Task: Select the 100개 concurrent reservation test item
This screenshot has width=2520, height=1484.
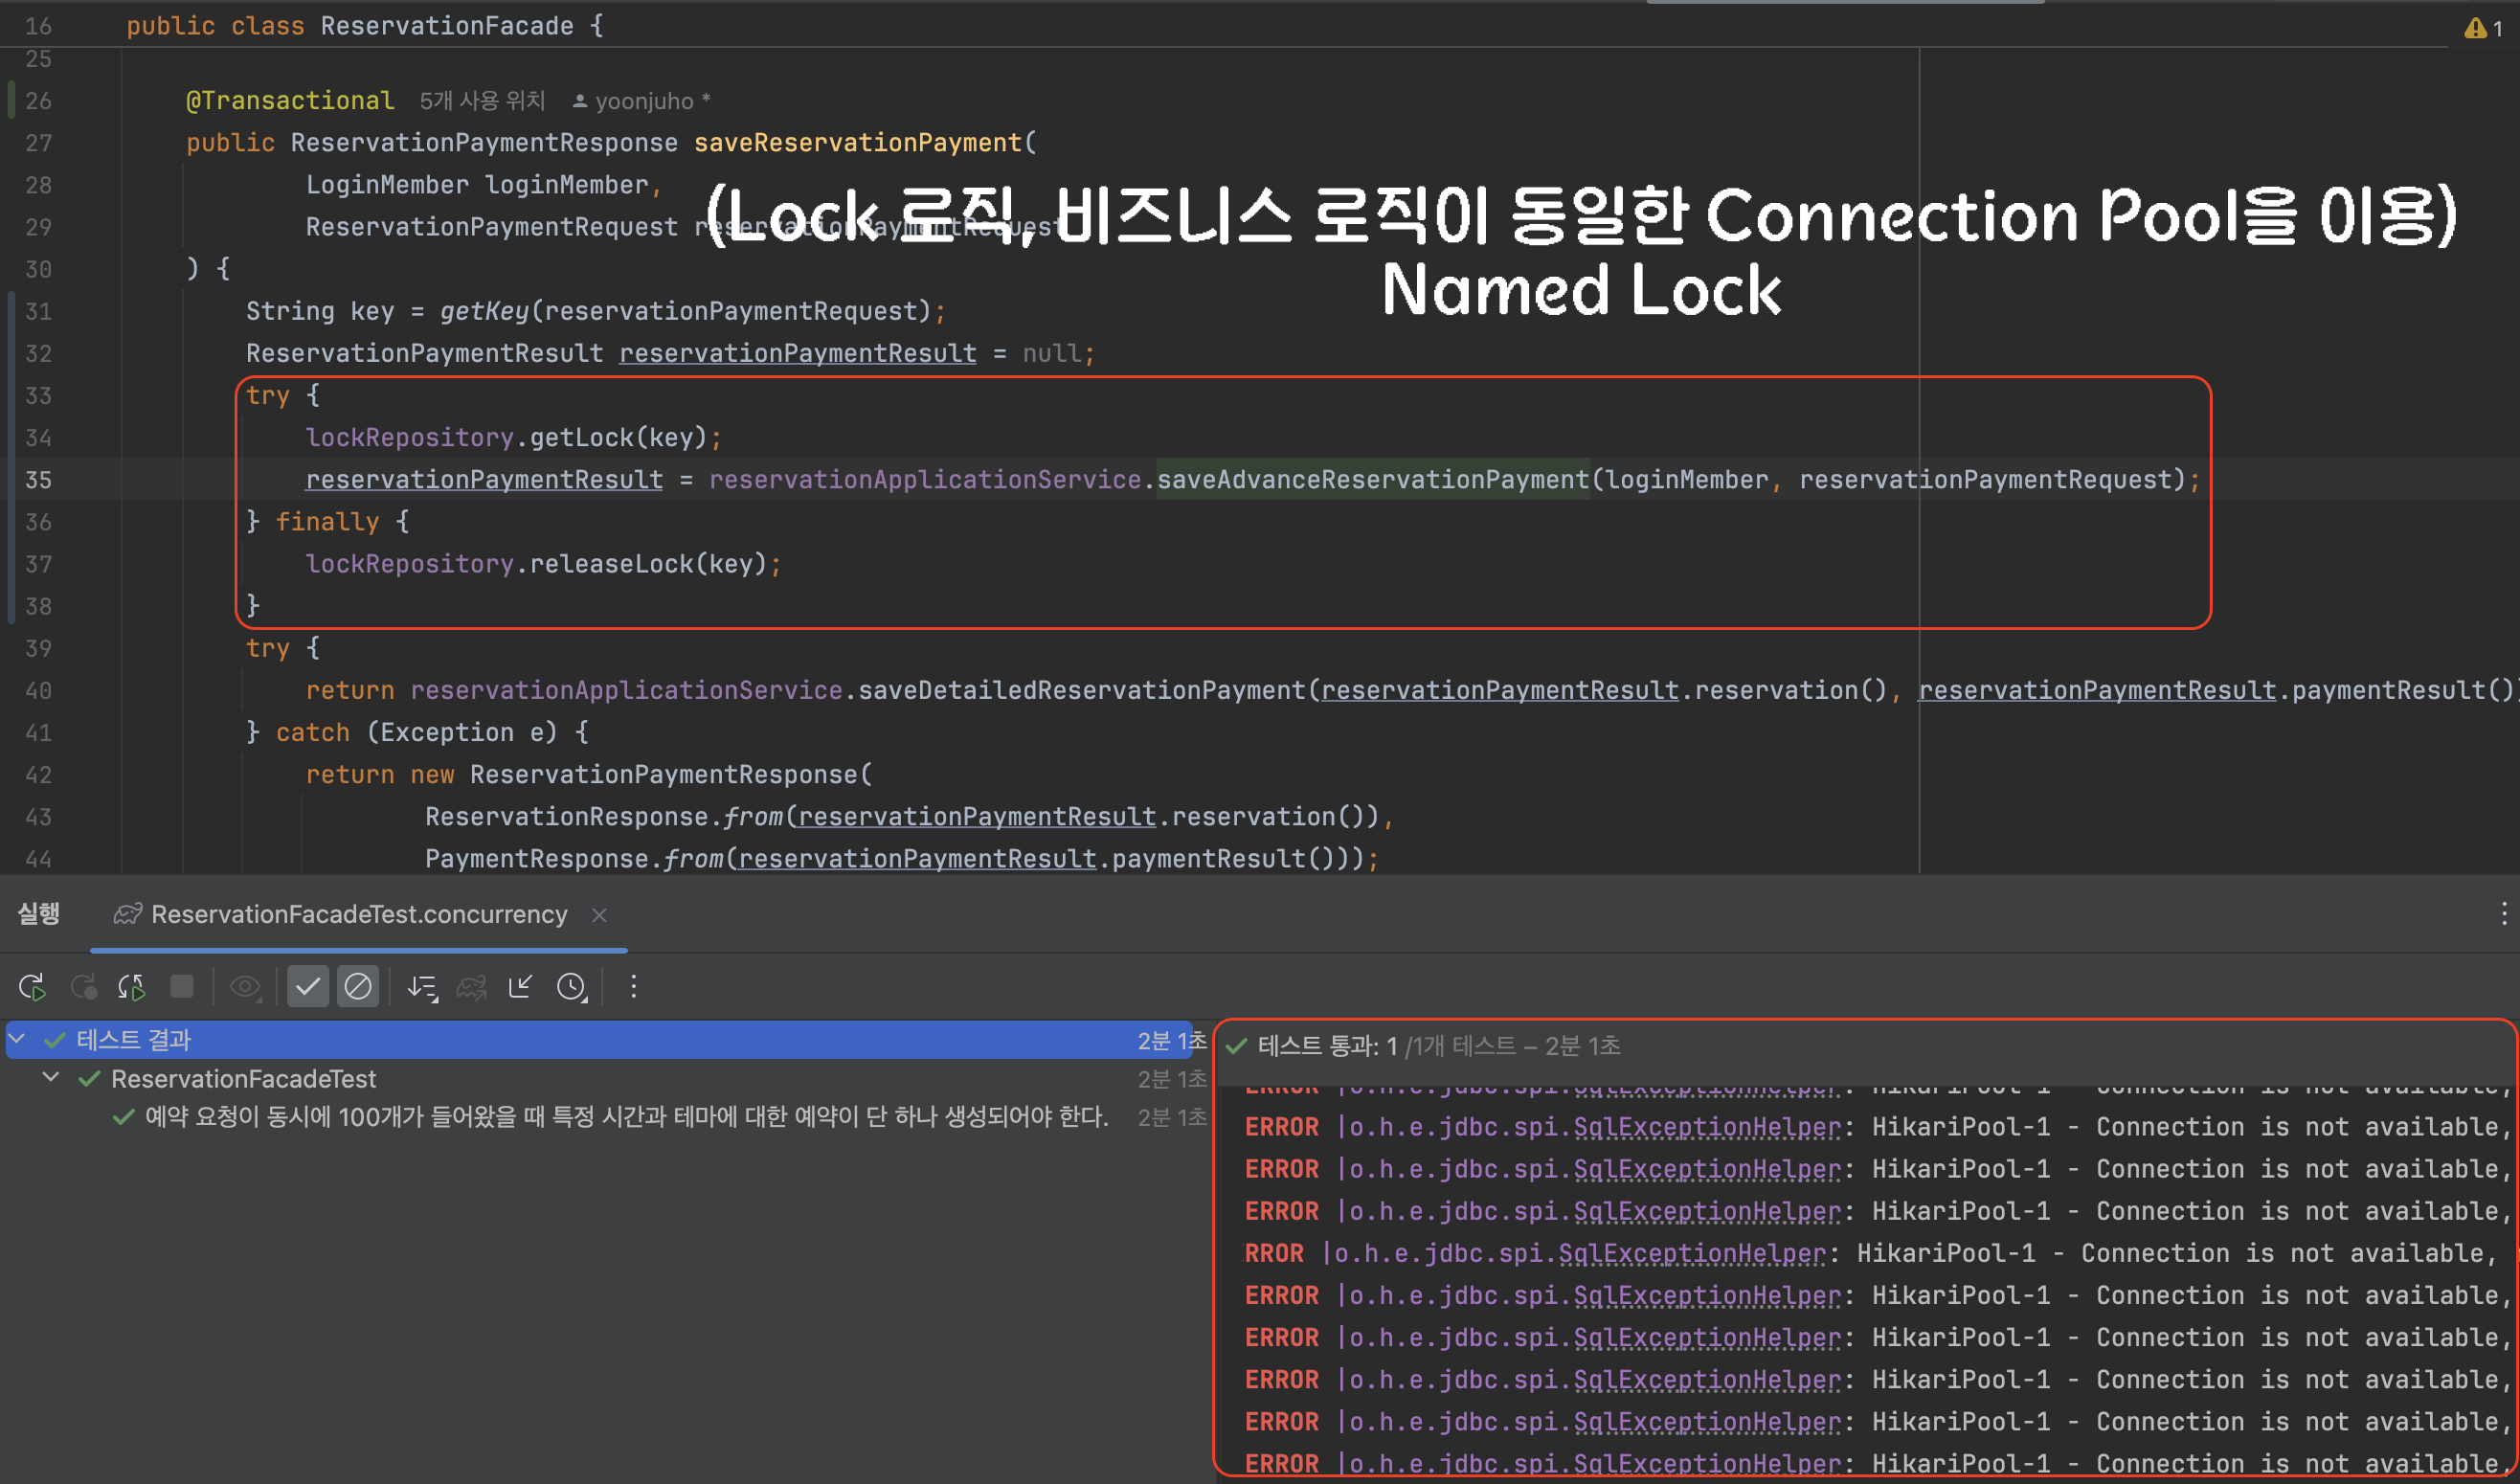Action: [x=626, y=1117]
